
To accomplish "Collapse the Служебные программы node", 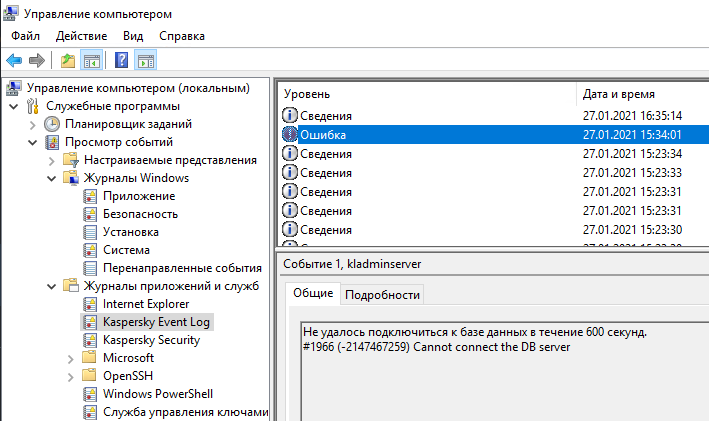I will click(14, 106).
